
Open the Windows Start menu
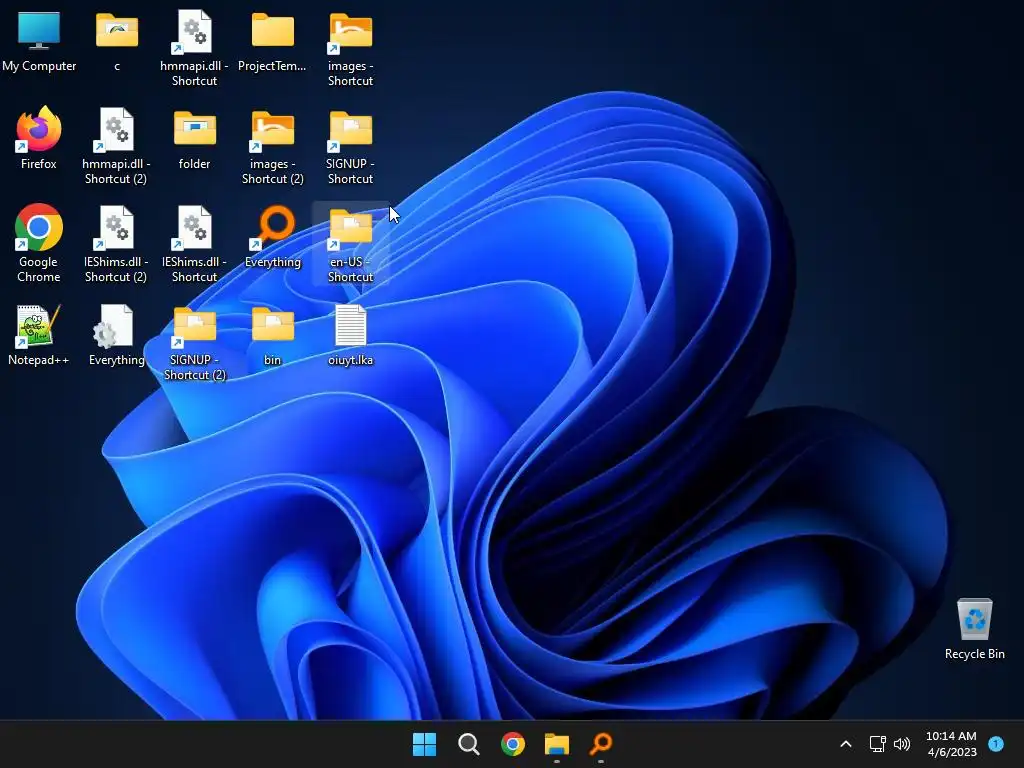click(424, 744)
